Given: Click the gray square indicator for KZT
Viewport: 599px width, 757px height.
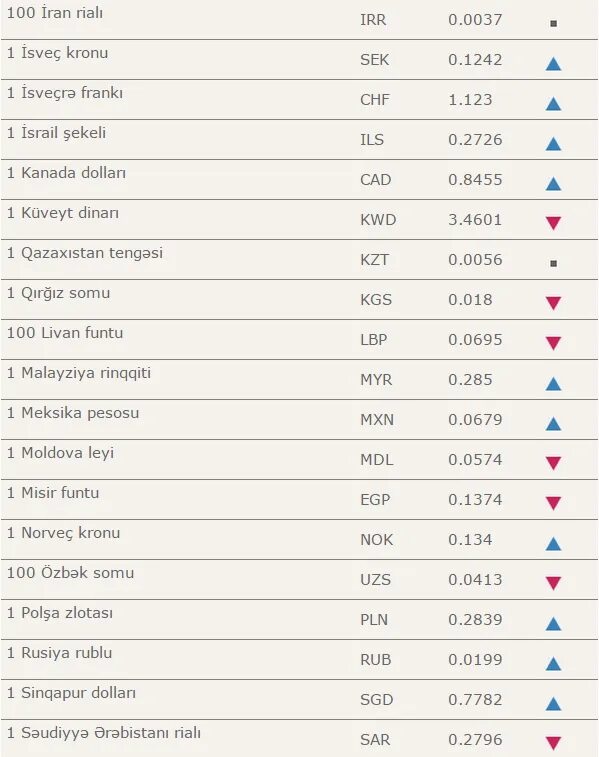Looking at the screenshot, I should 554,263.
